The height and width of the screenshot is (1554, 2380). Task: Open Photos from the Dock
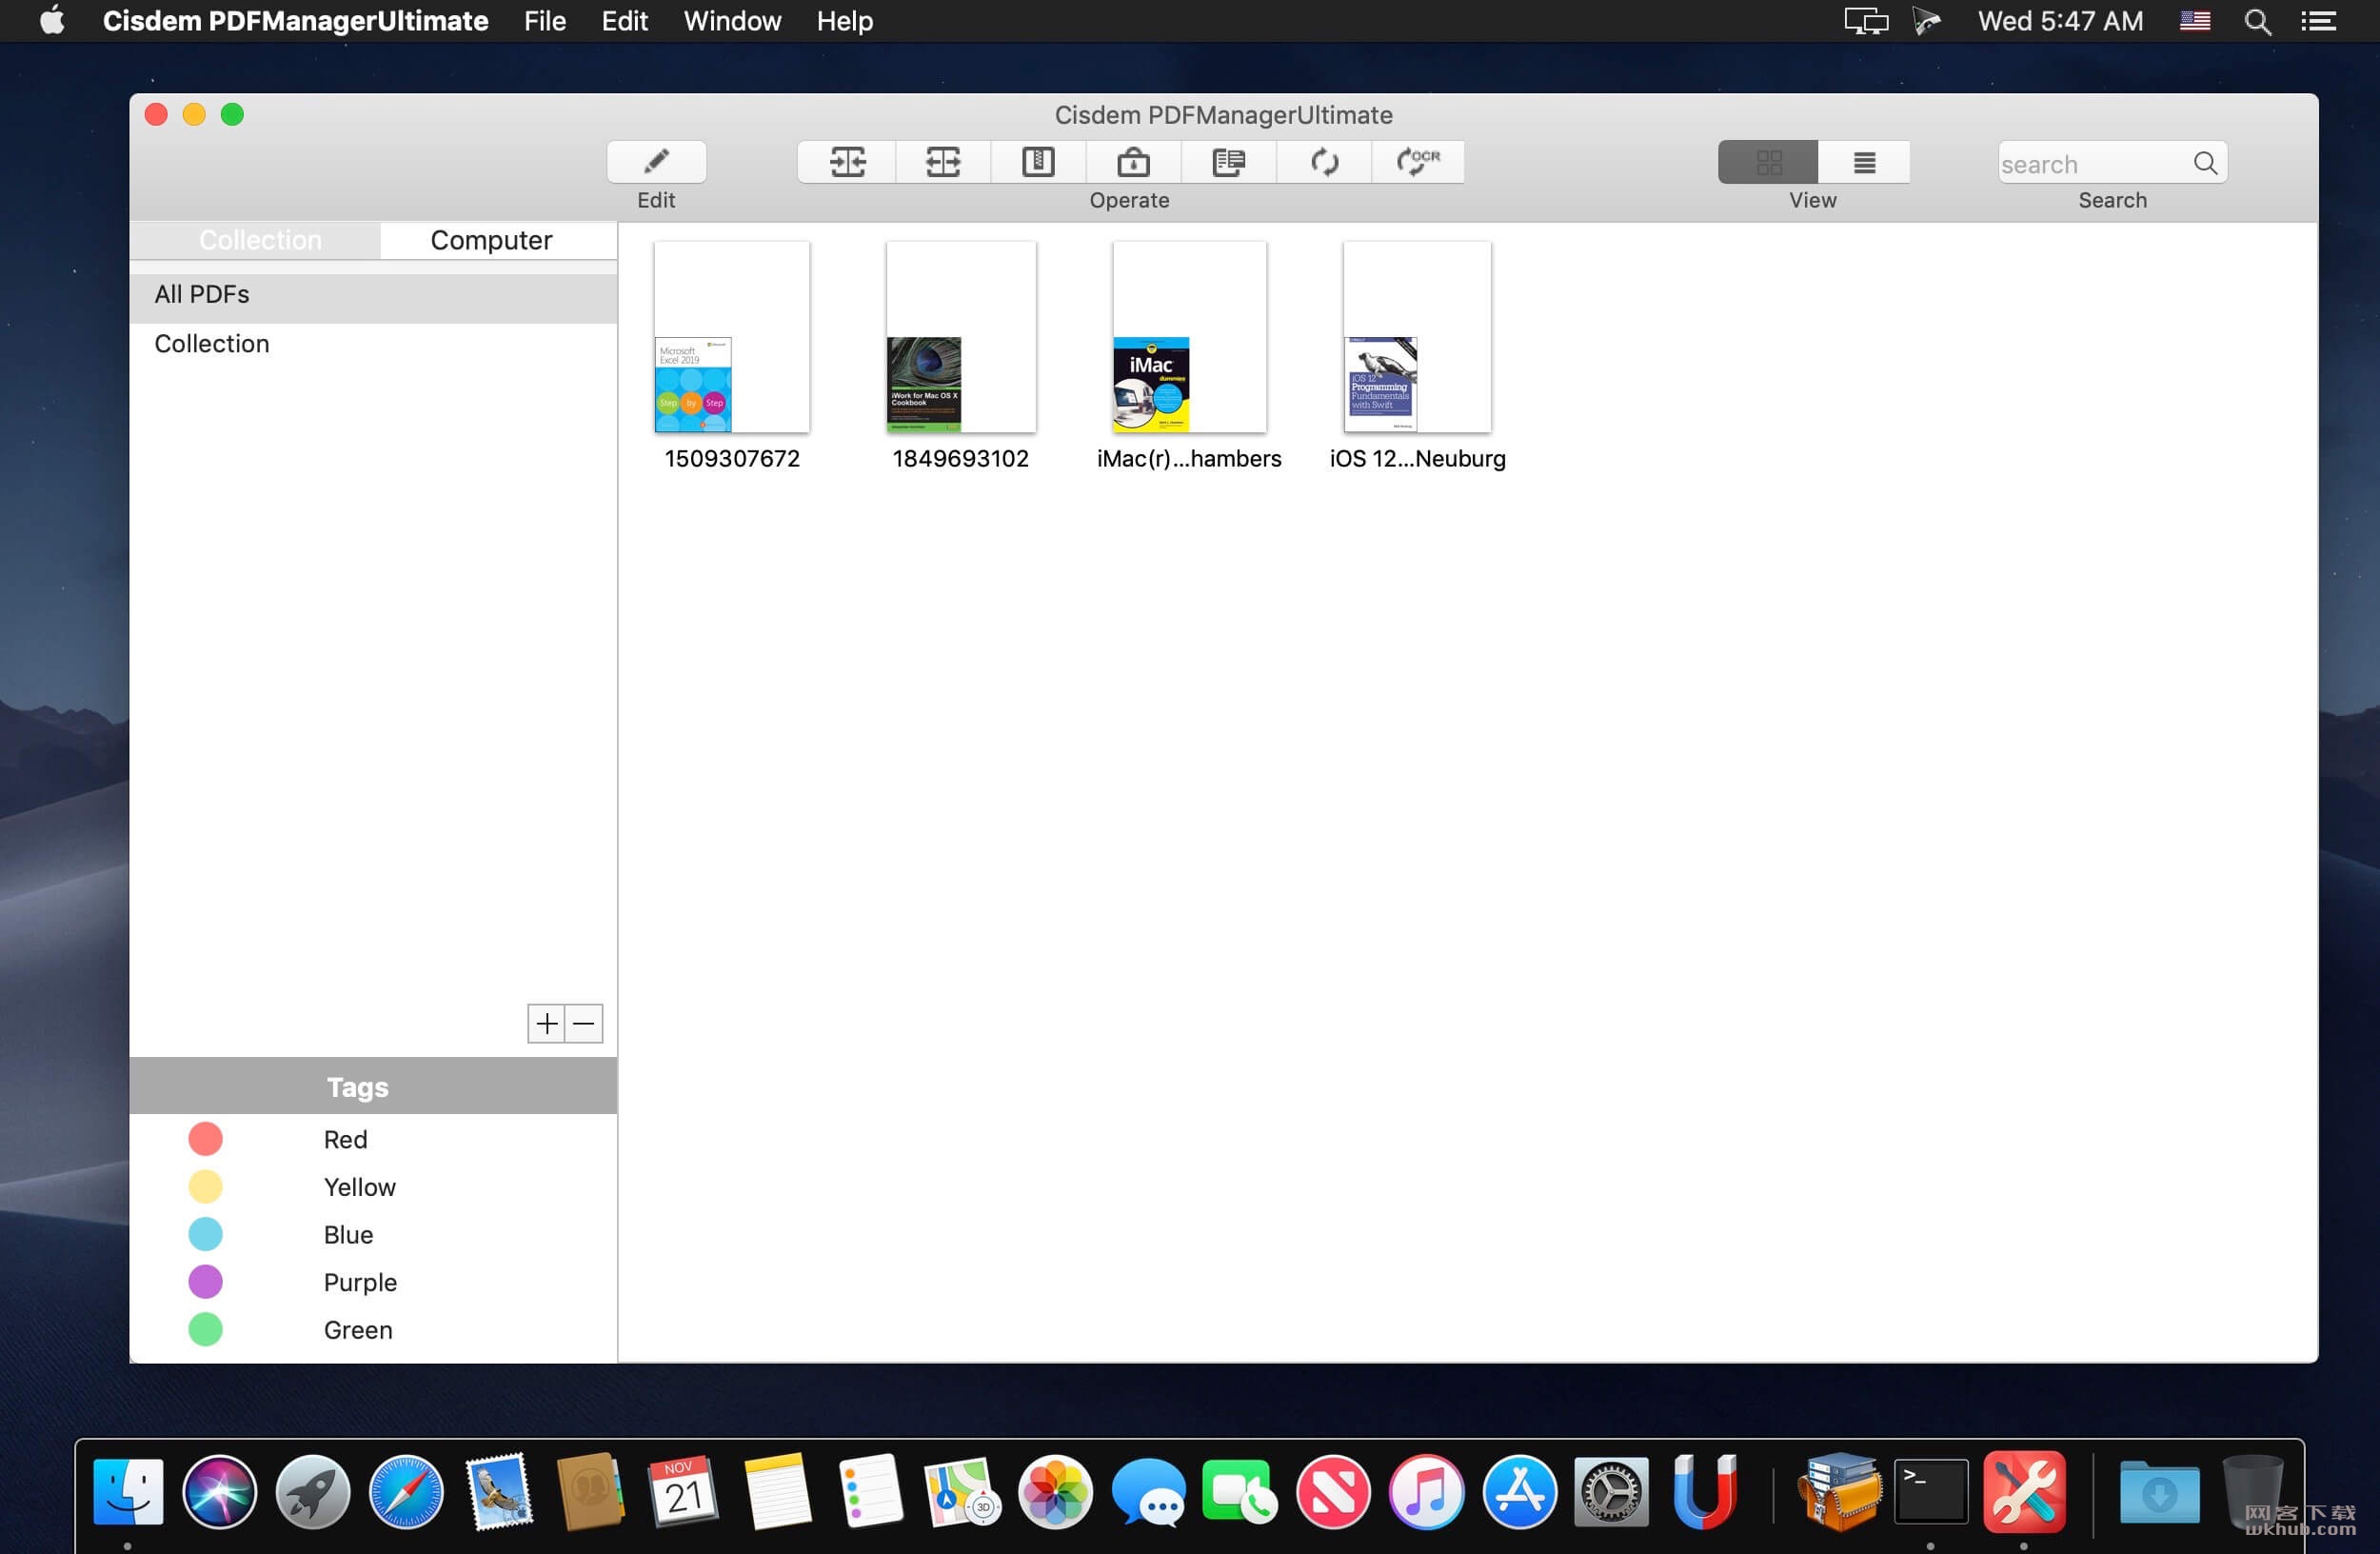(1055, 1492)
